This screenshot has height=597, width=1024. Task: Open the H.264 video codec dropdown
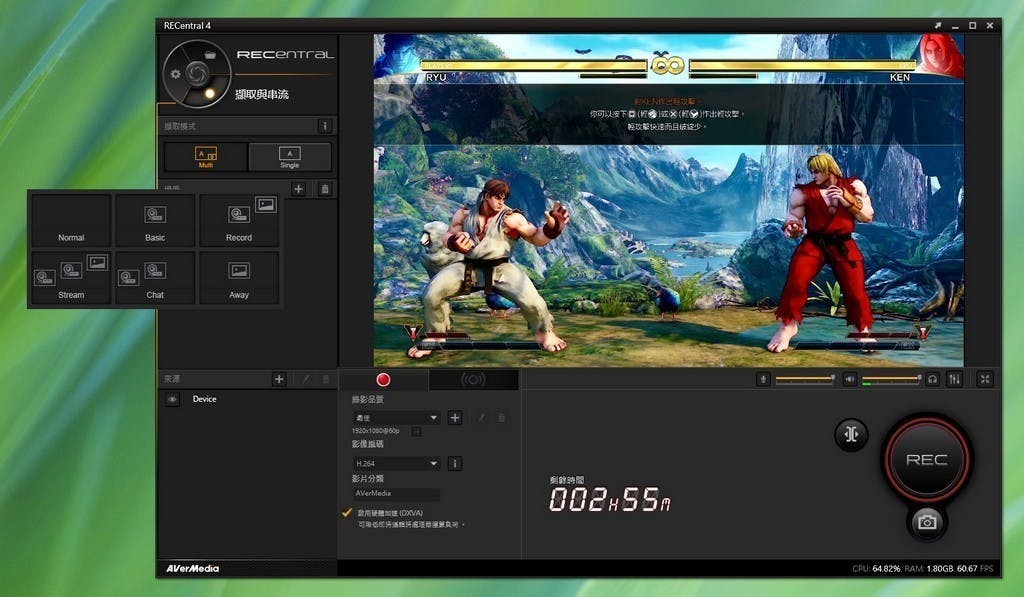tap(395, 464)
